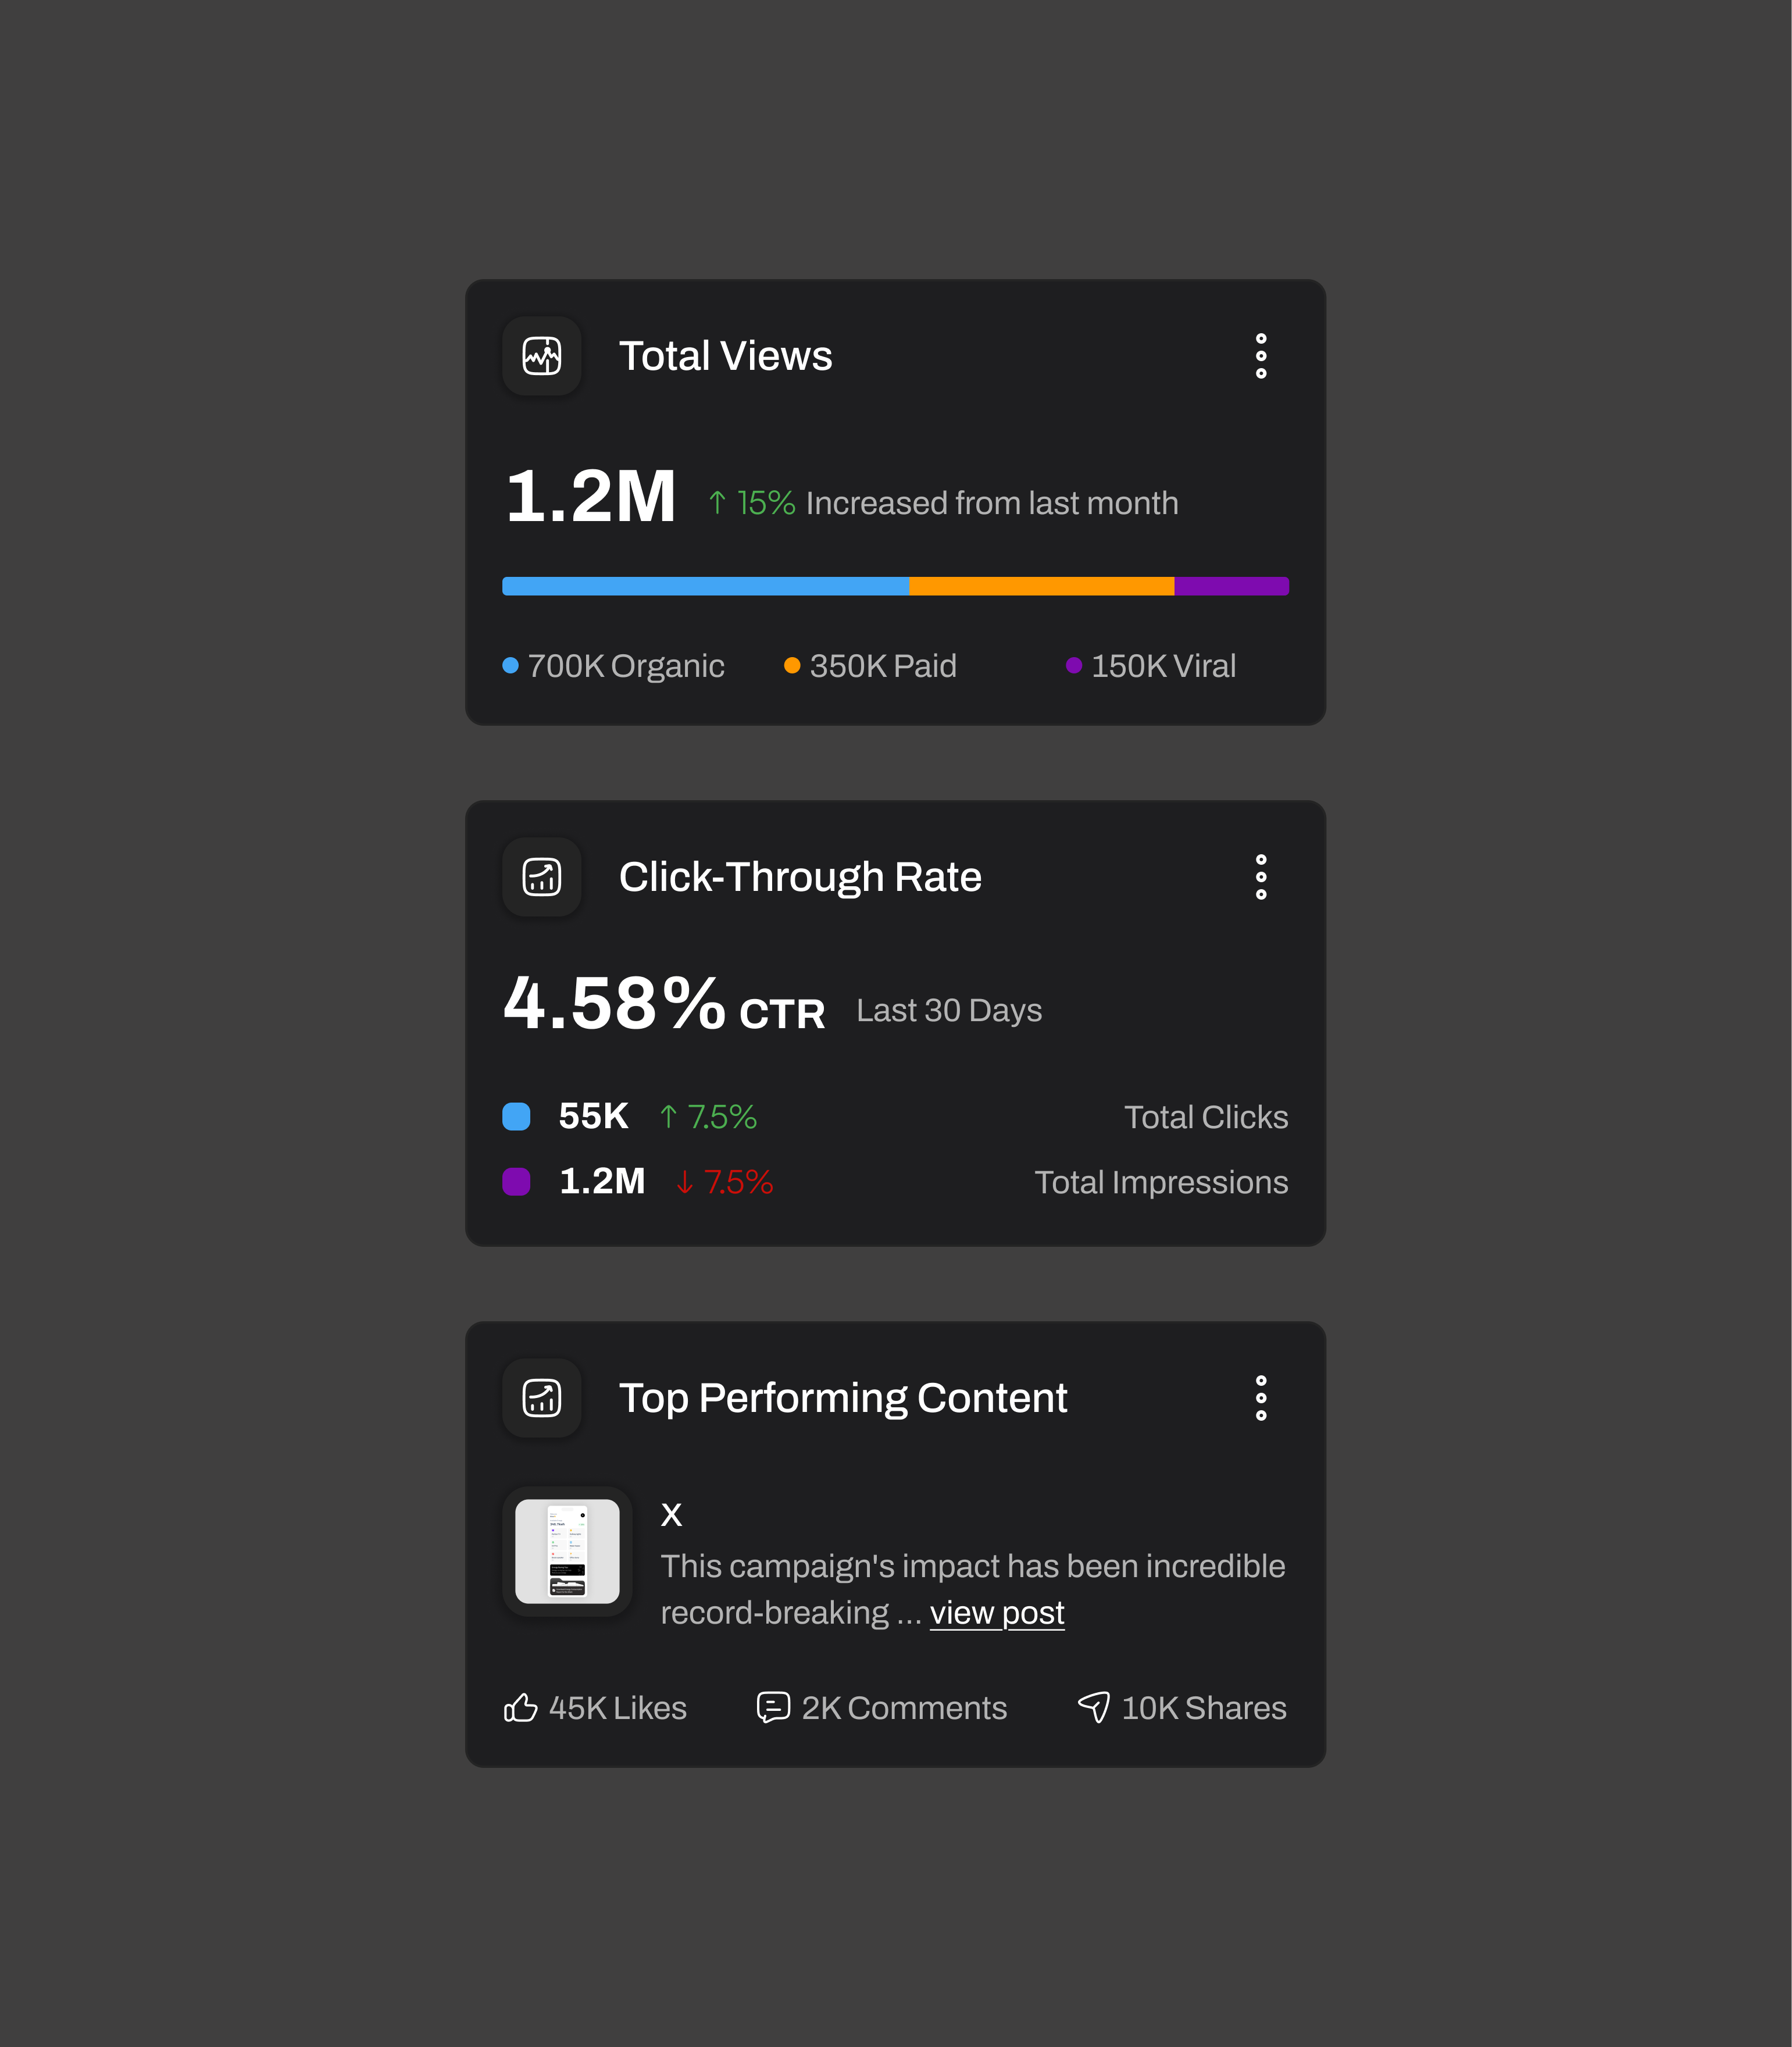The width and height of the screenshot is (1792, 2047).
Task: Click the blue Organic progress bar segment
Action: 705,586
